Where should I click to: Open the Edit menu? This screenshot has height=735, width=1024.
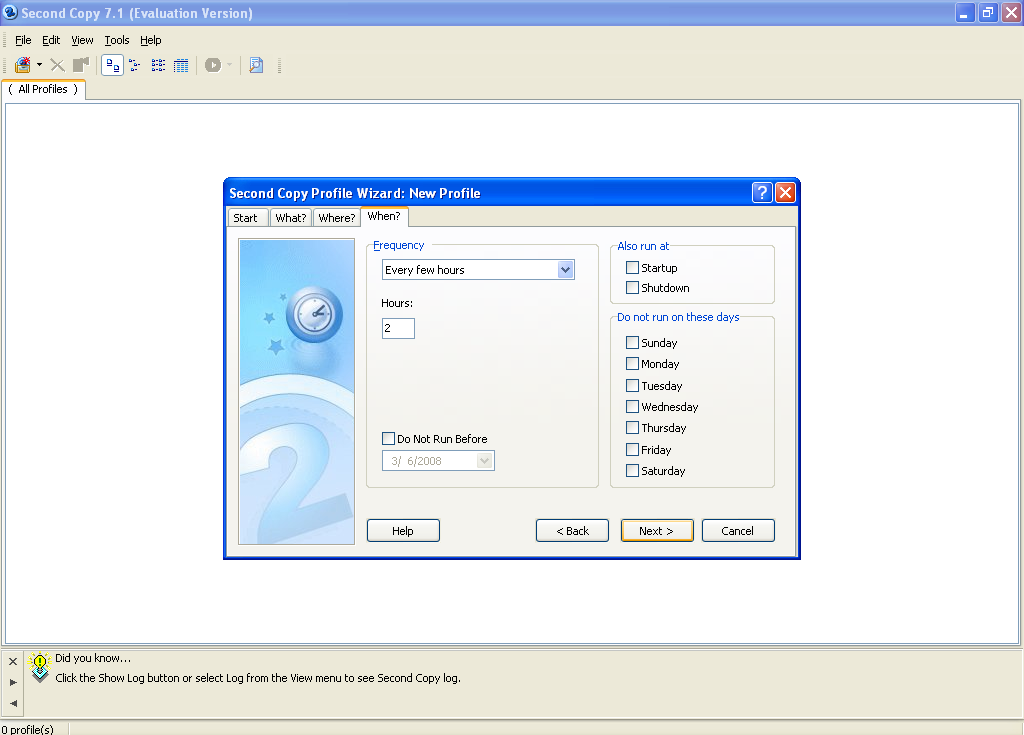[51, 40]
